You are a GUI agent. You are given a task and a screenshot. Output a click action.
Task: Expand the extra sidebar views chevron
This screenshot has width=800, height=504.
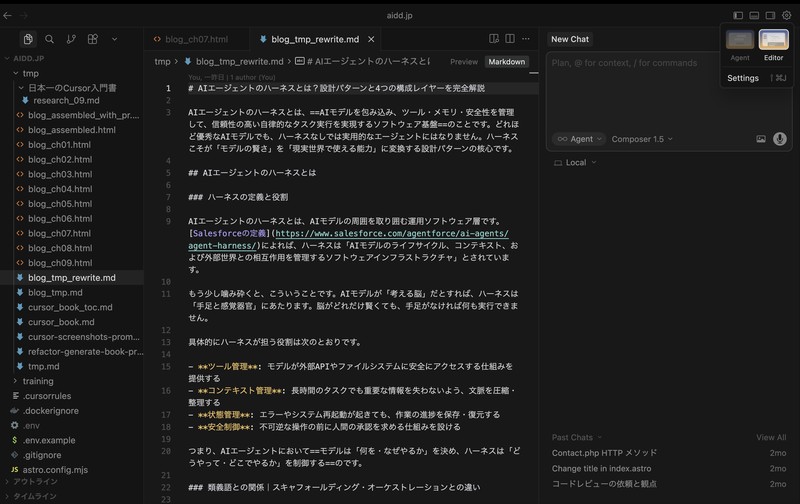114,39
